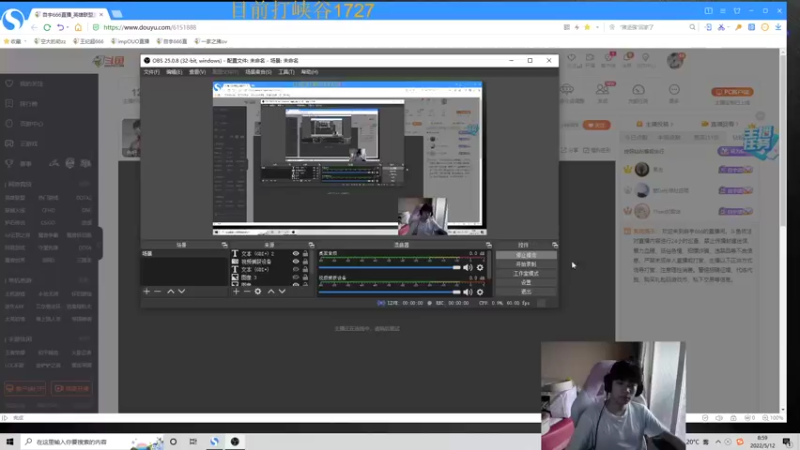Open the browser downloads icon
This screenshot has width=800, height=450.
tap(778, 27)
